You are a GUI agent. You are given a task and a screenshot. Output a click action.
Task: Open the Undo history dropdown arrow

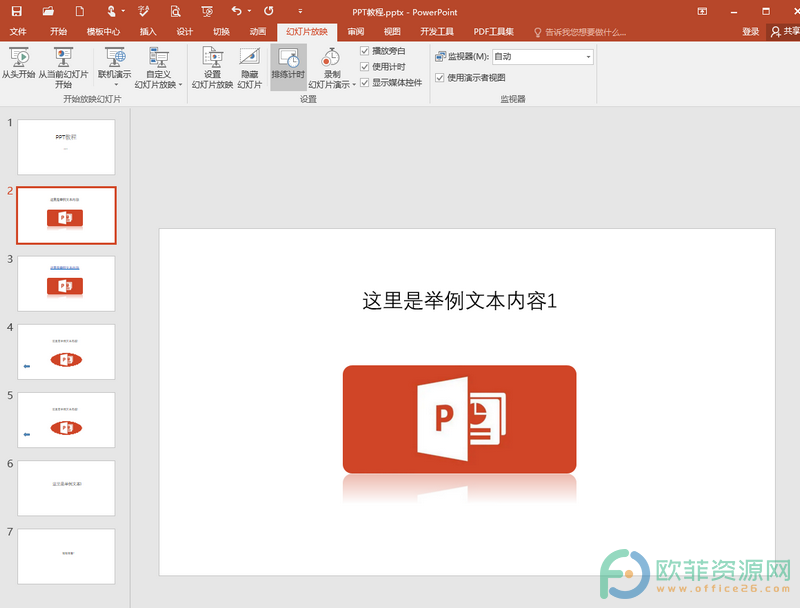(249, 11)
